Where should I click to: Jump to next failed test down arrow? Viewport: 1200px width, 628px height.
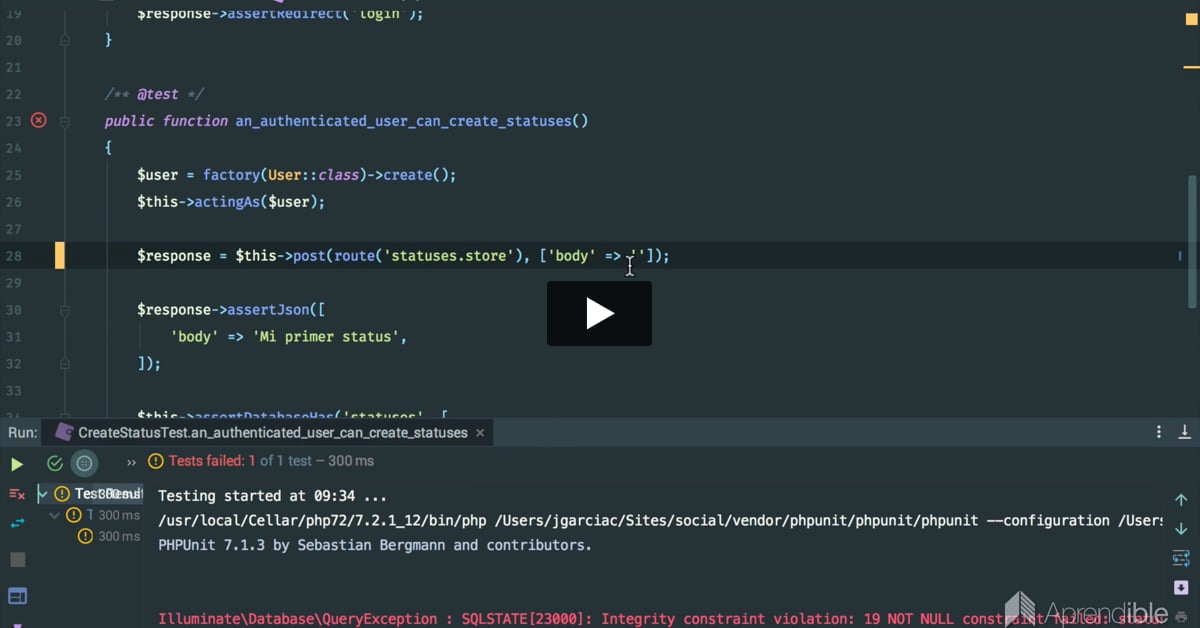pyautogui.click(x=1181, y=528)
